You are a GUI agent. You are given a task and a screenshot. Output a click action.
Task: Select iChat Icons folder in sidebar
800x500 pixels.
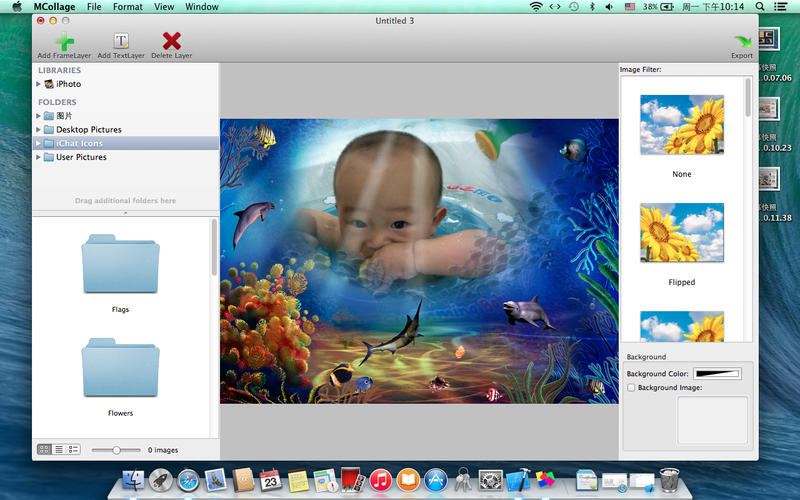(79, 143)
